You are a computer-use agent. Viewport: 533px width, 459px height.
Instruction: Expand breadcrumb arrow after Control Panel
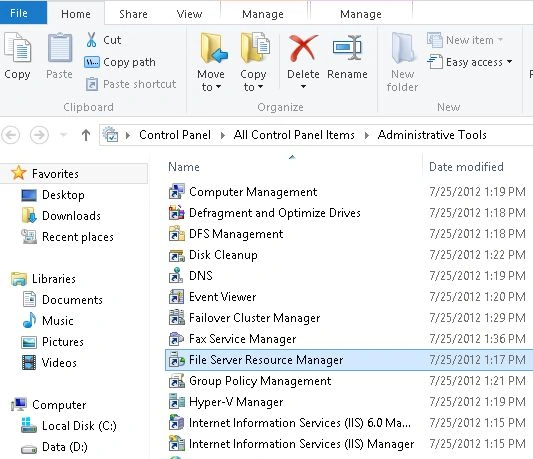point(223,135)
